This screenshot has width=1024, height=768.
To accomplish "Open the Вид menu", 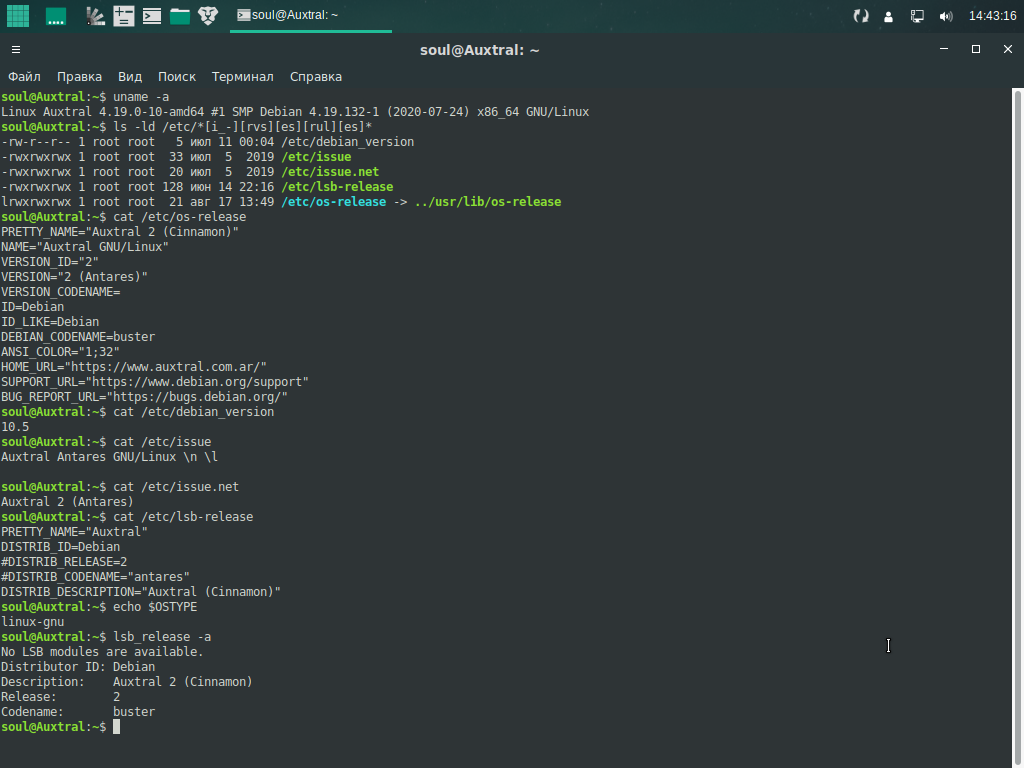I will 129,76.
